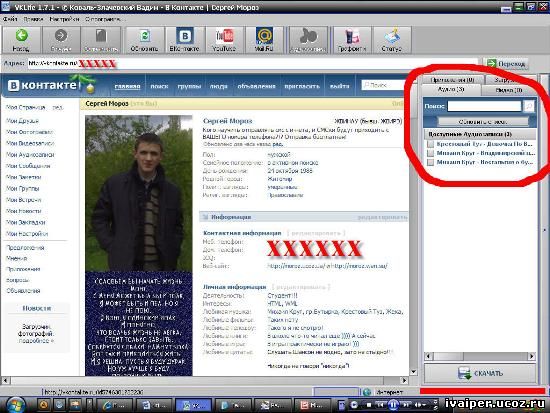The height and width of the screenshot is (413, 550).
Task: Click the Forward arrow toolbar icon
Action: [x=61, y=40]
